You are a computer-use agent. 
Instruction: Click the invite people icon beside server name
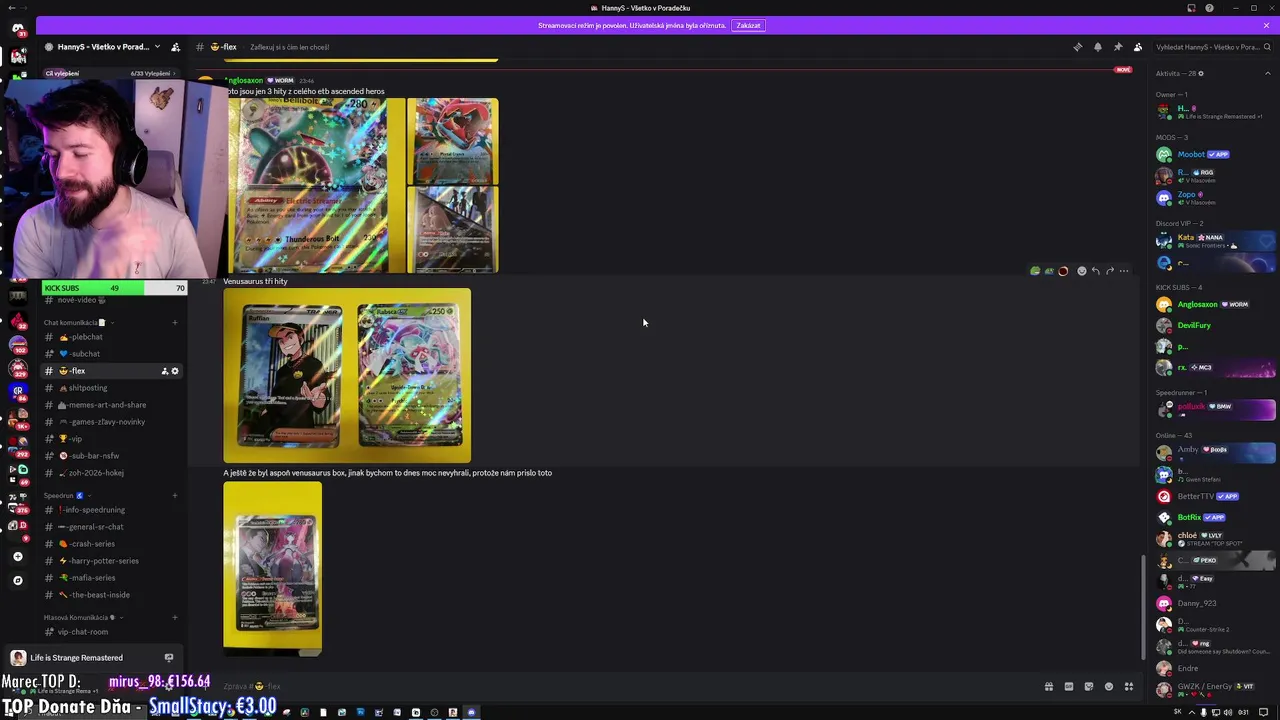click(176, 47)
